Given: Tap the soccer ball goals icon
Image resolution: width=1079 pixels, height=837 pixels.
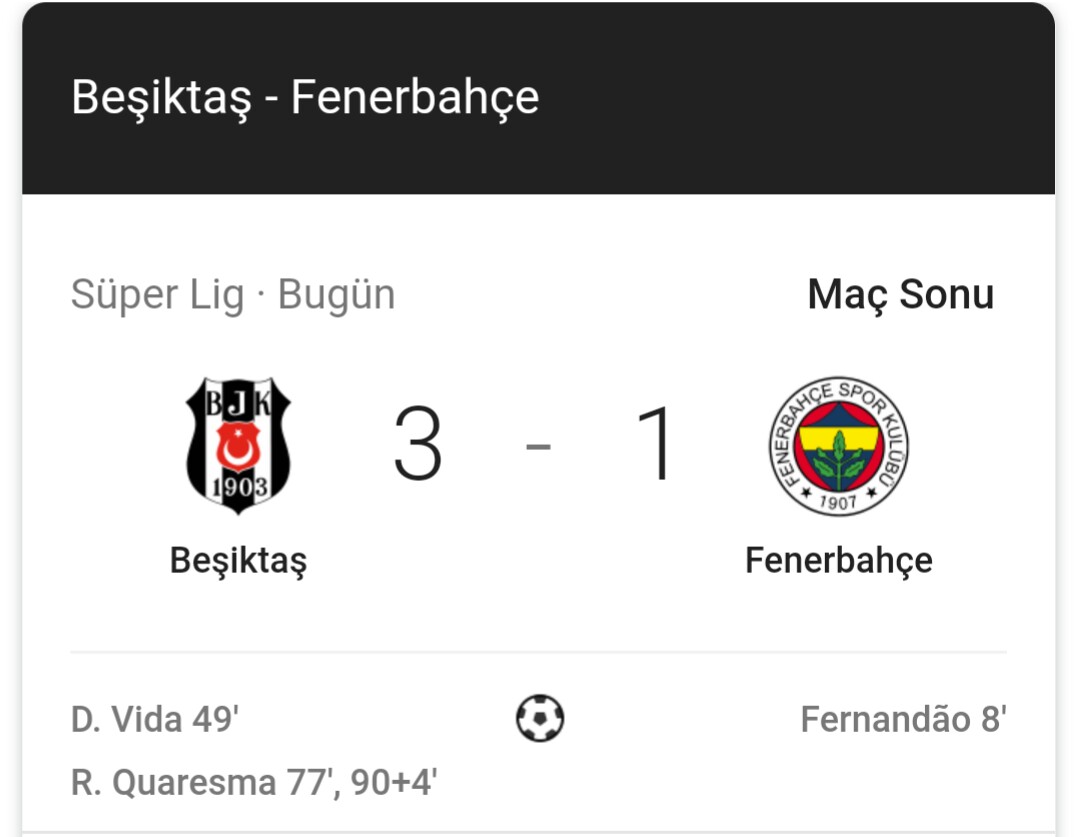Looking at the screenshot, I should [539, 718].
